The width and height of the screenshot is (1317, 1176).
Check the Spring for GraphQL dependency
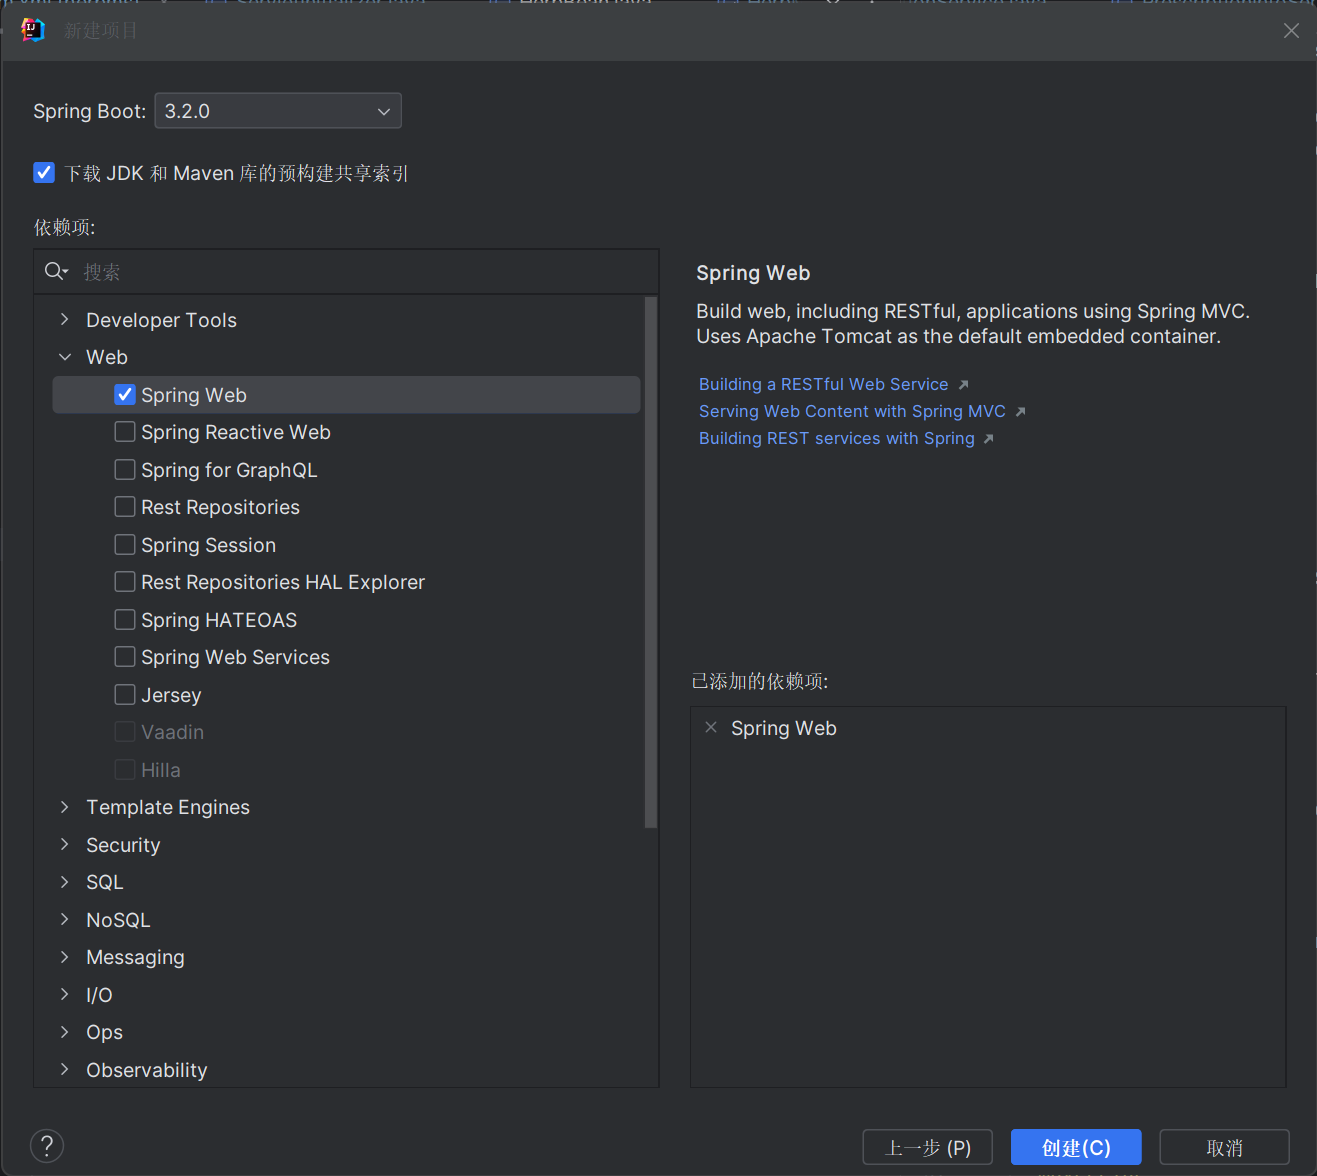tap(125, 470)
